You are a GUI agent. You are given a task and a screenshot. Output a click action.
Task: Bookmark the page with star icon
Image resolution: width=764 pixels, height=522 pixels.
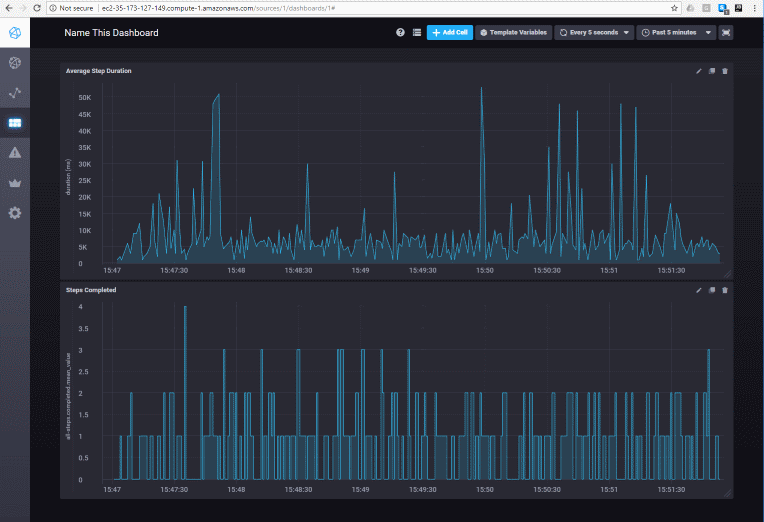click(674, 8)
